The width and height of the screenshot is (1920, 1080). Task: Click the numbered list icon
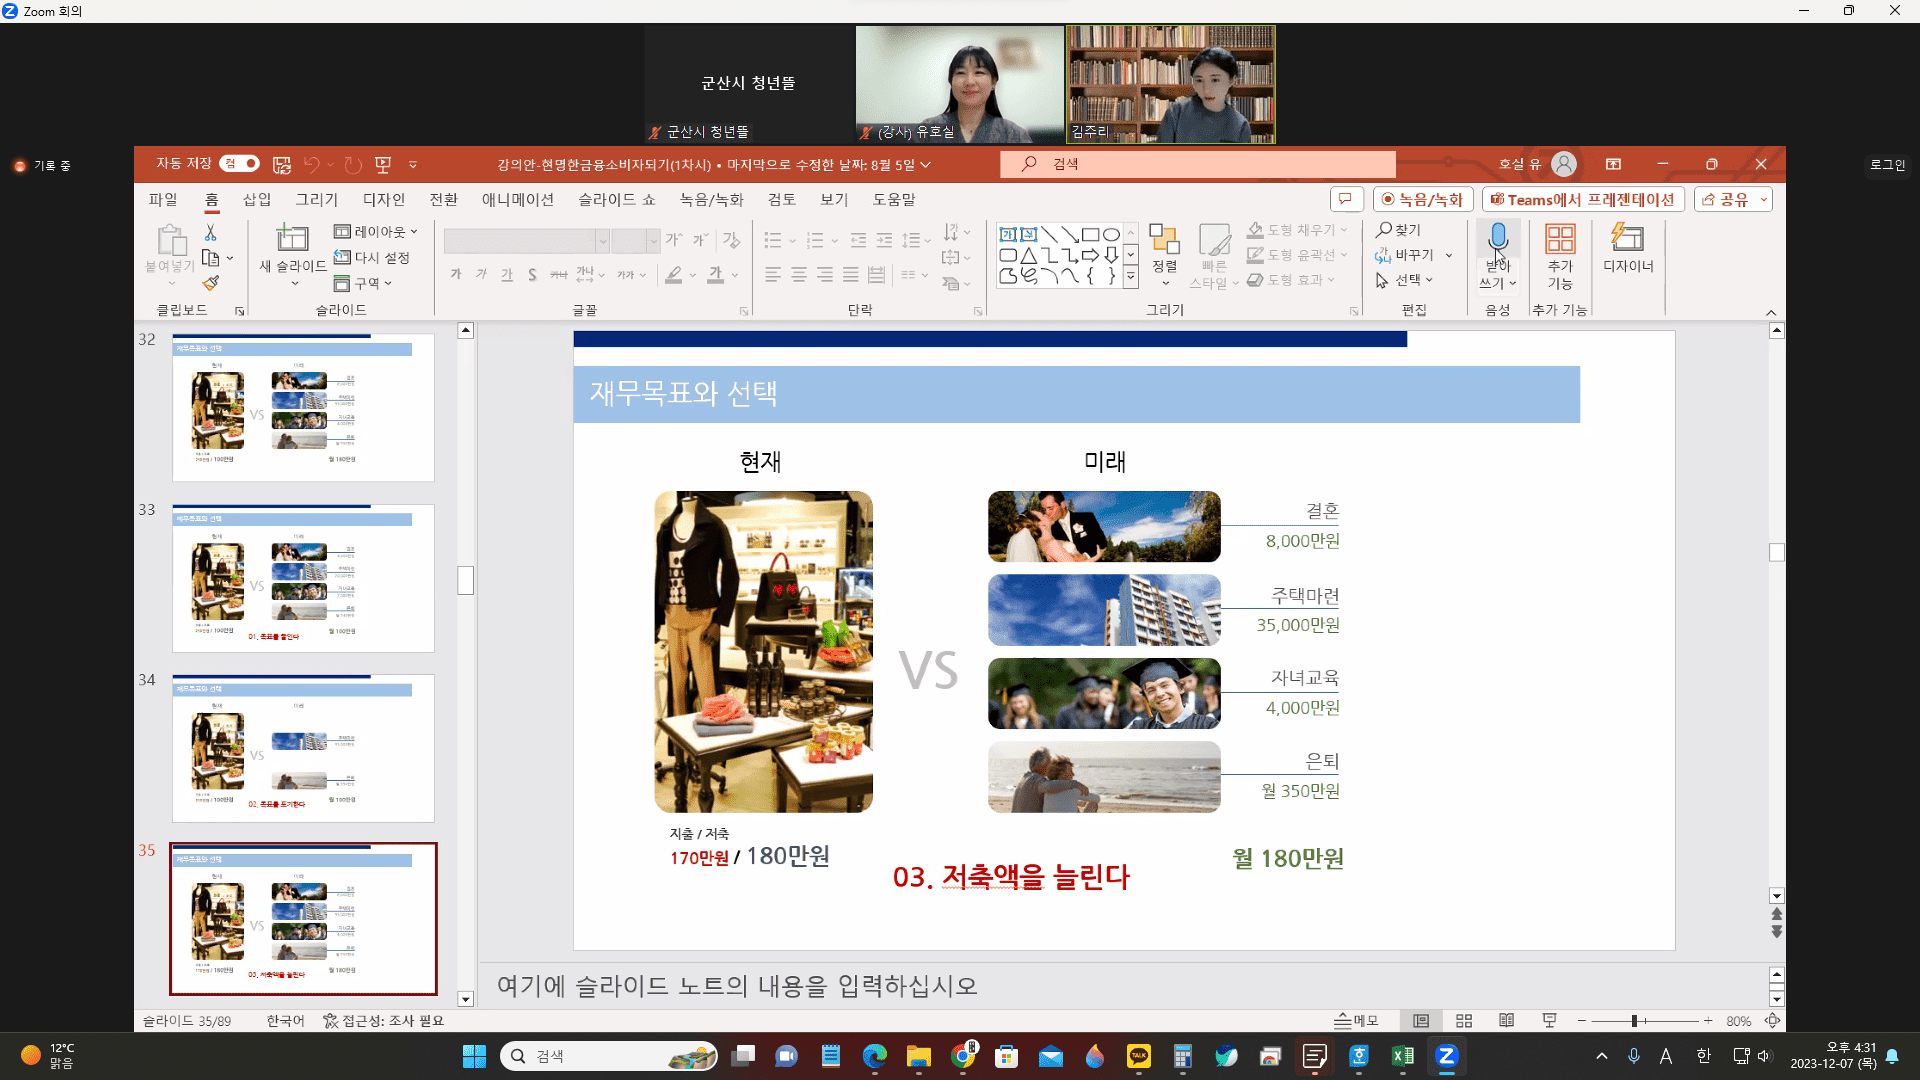click(815, 240)
